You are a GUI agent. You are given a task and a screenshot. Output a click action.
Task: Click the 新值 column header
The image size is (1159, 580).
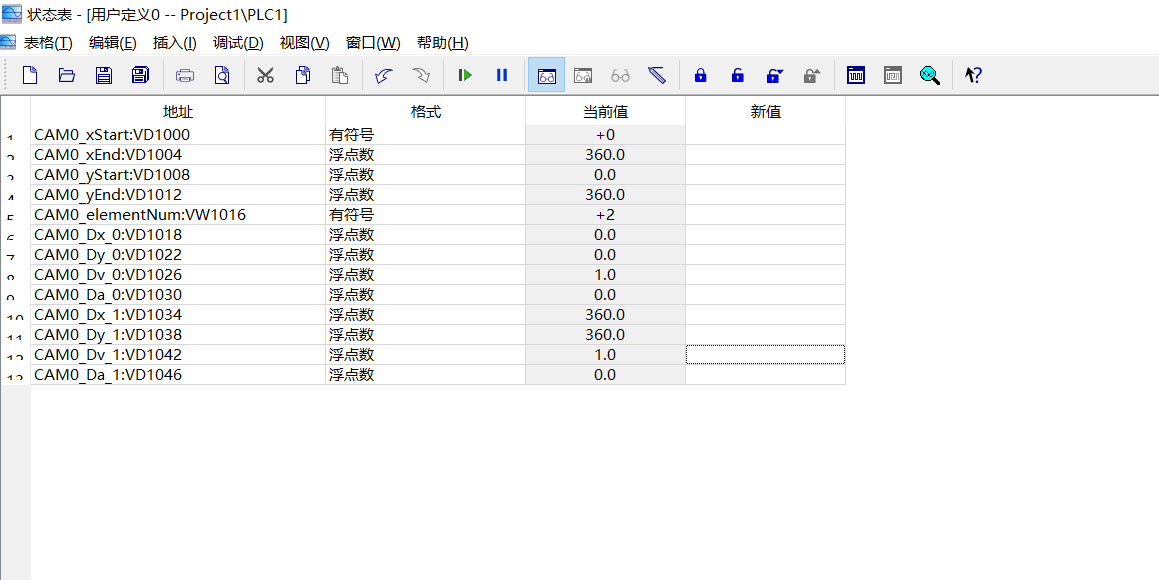(x=765, y=112)
